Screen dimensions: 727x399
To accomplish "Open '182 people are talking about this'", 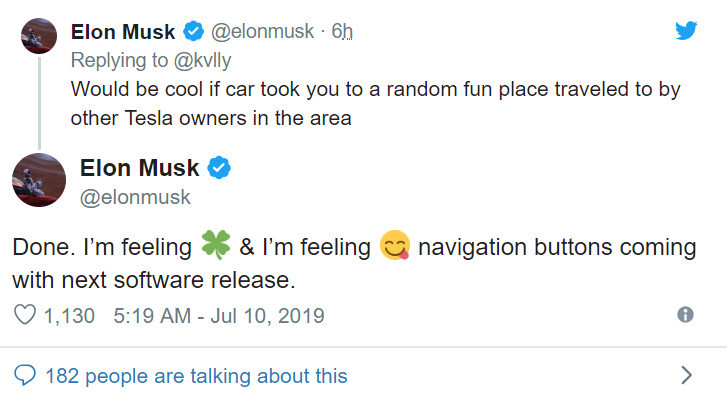I will [x=196, y=375].
